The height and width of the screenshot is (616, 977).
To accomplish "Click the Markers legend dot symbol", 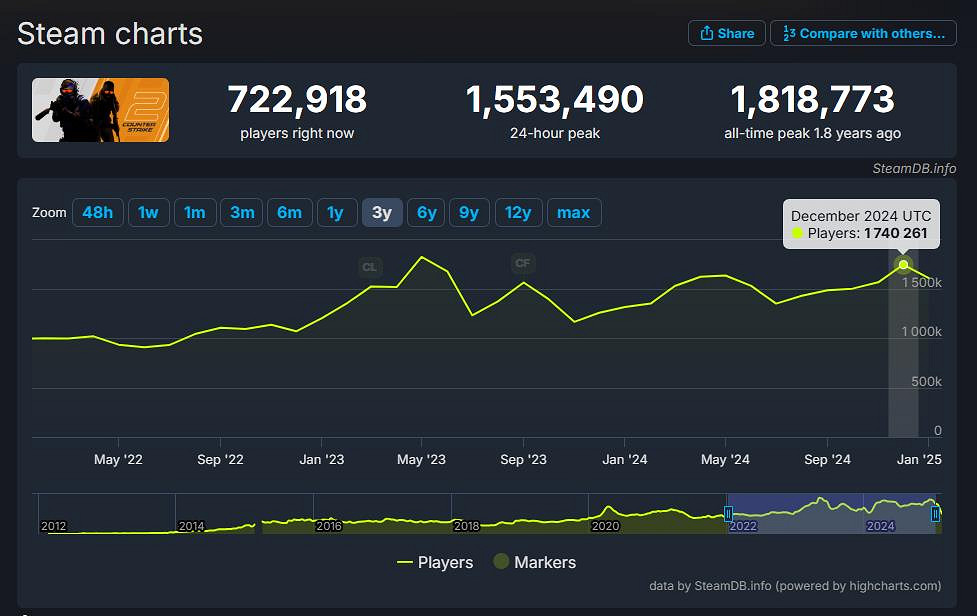I will tap(500, 562).
